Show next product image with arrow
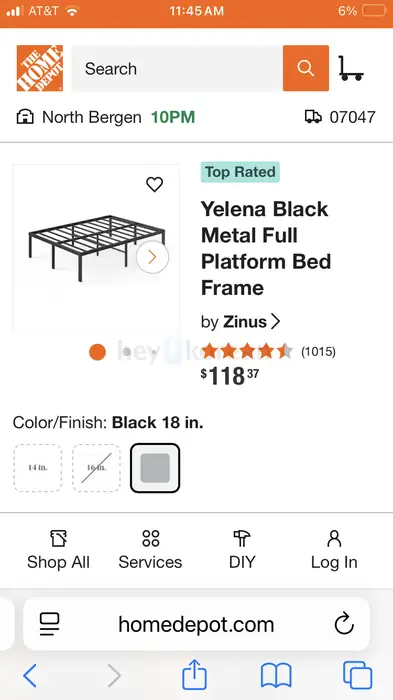The height and width of the screenshot is (700, 393). pos(152,257)
